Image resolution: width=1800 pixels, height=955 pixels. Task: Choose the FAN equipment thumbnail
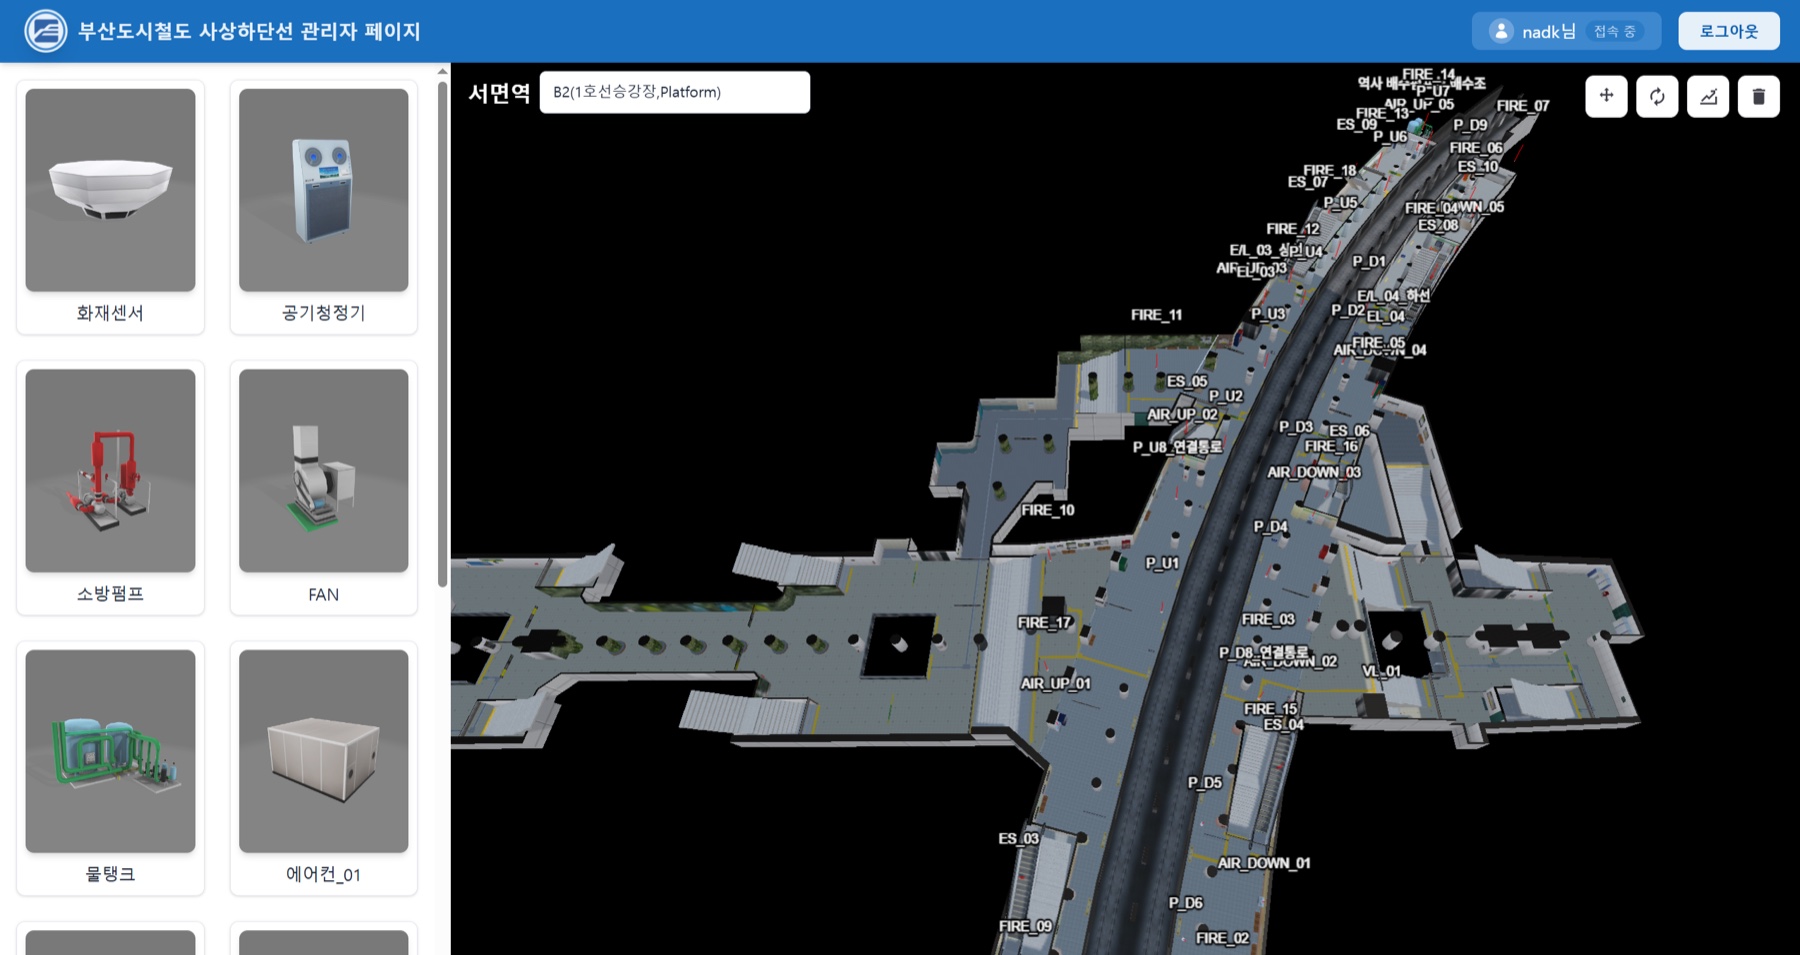pos(324,471)
